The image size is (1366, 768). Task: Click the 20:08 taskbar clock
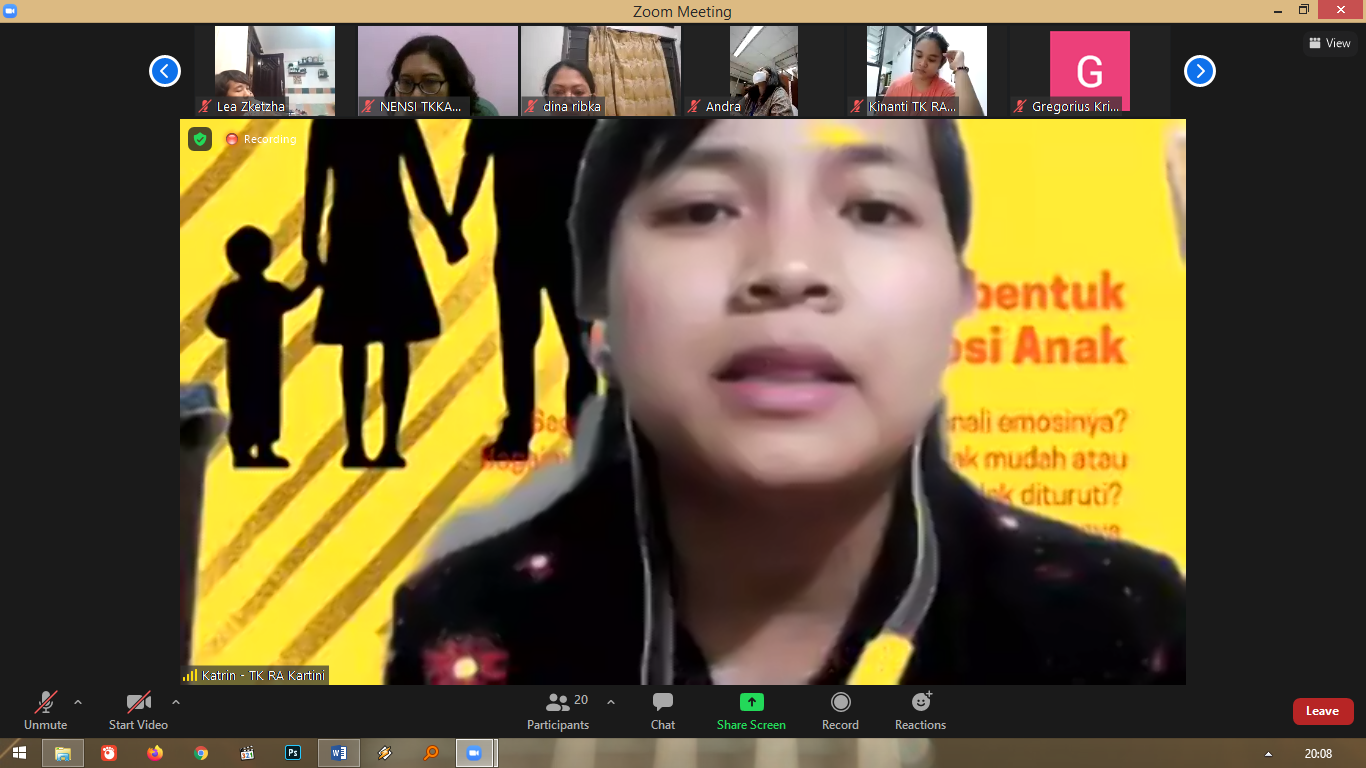(1318, 753)
